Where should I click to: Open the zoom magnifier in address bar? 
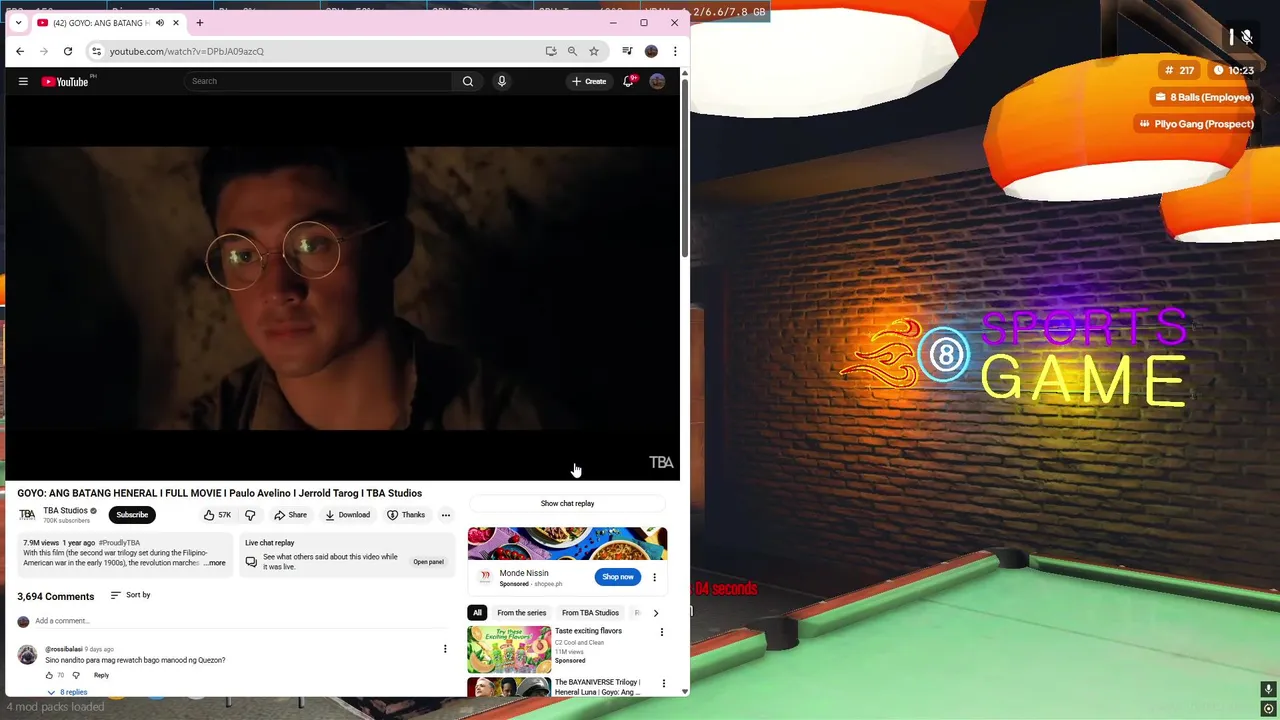coord(572,51)
